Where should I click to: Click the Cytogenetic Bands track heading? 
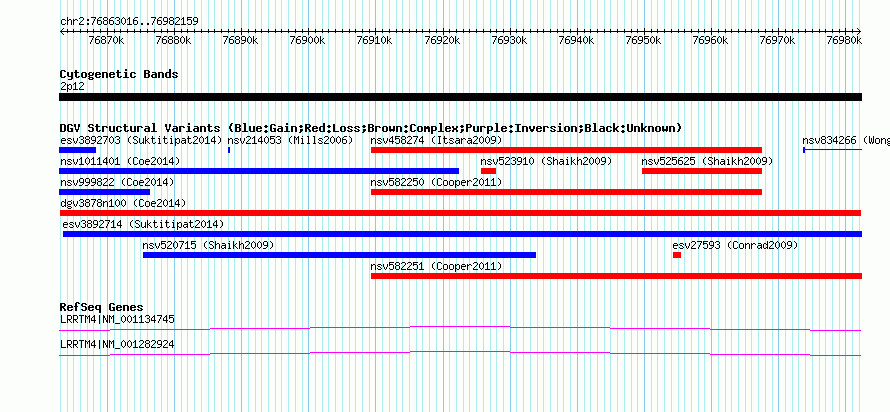[x=119, y=74]
